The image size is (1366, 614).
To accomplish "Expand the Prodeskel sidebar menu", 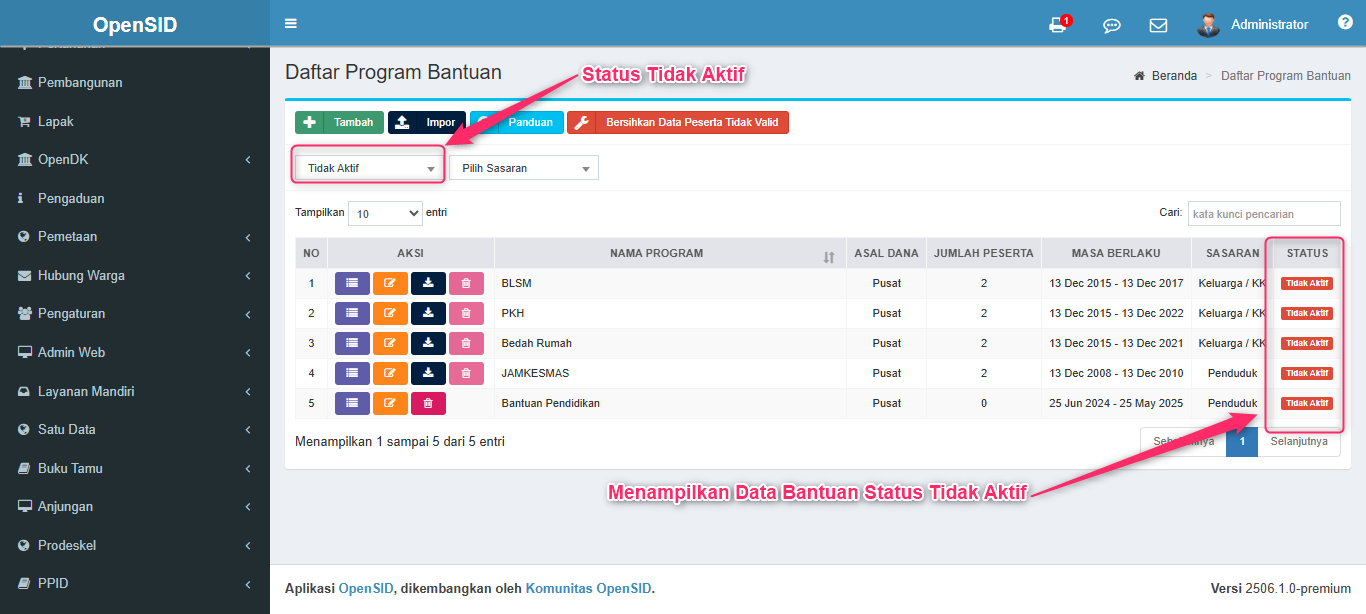I will [135, 545].
